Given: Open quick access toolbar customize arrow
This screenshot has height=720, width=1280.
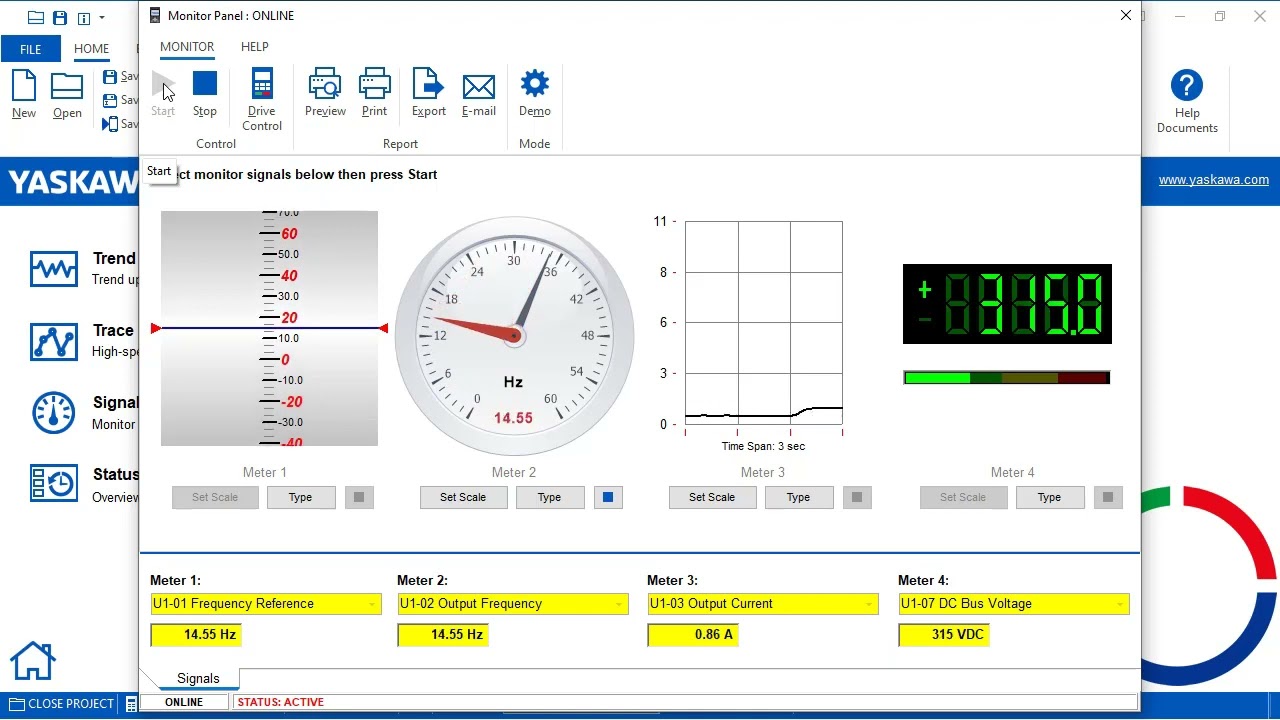Looking at the screenshot, I should 102,18.
